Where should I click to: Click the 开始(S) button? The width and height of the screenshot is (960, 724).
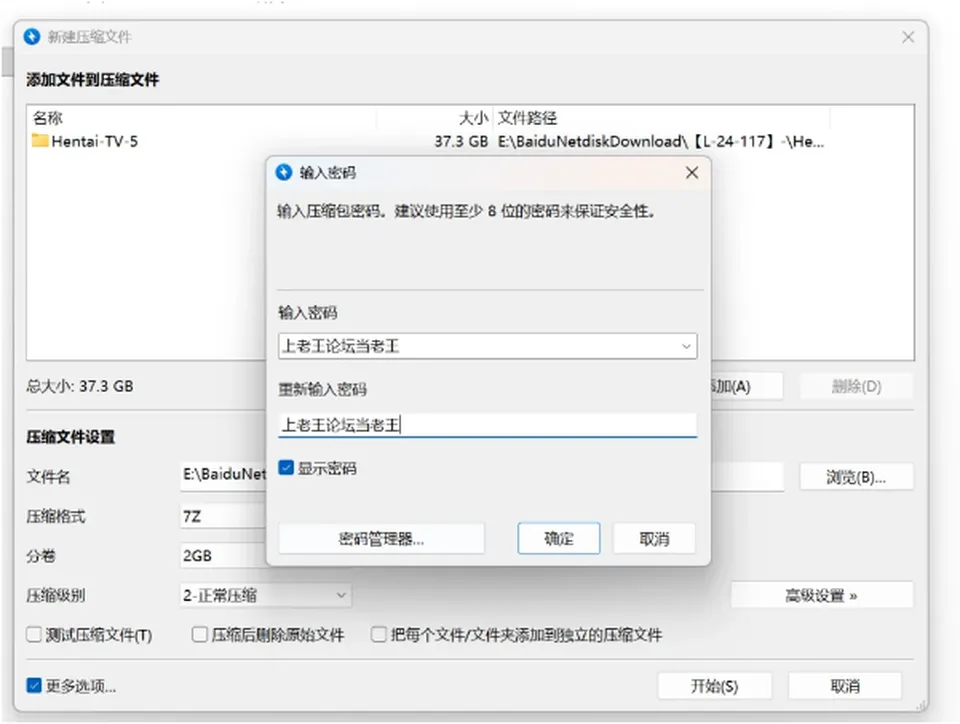(714, 686)
